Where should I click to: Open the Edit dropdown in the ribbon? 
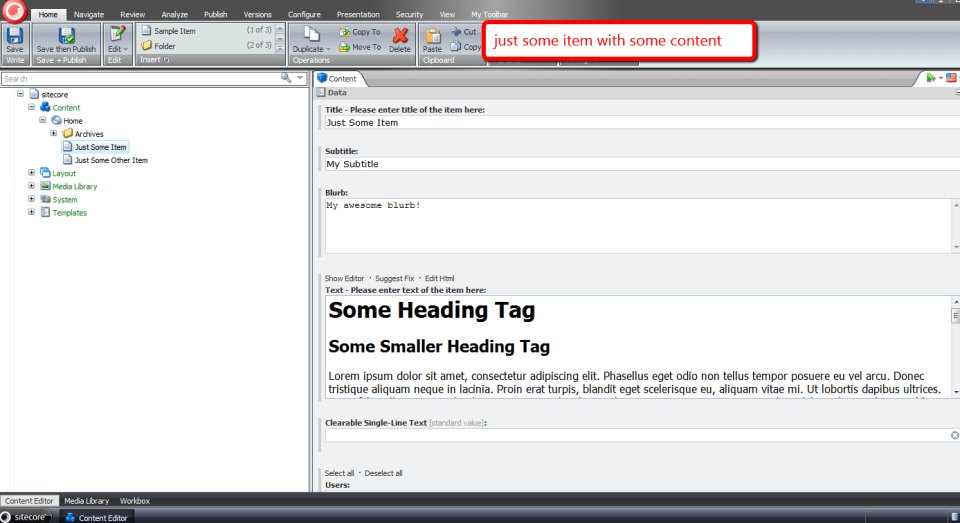click(117, 49)
